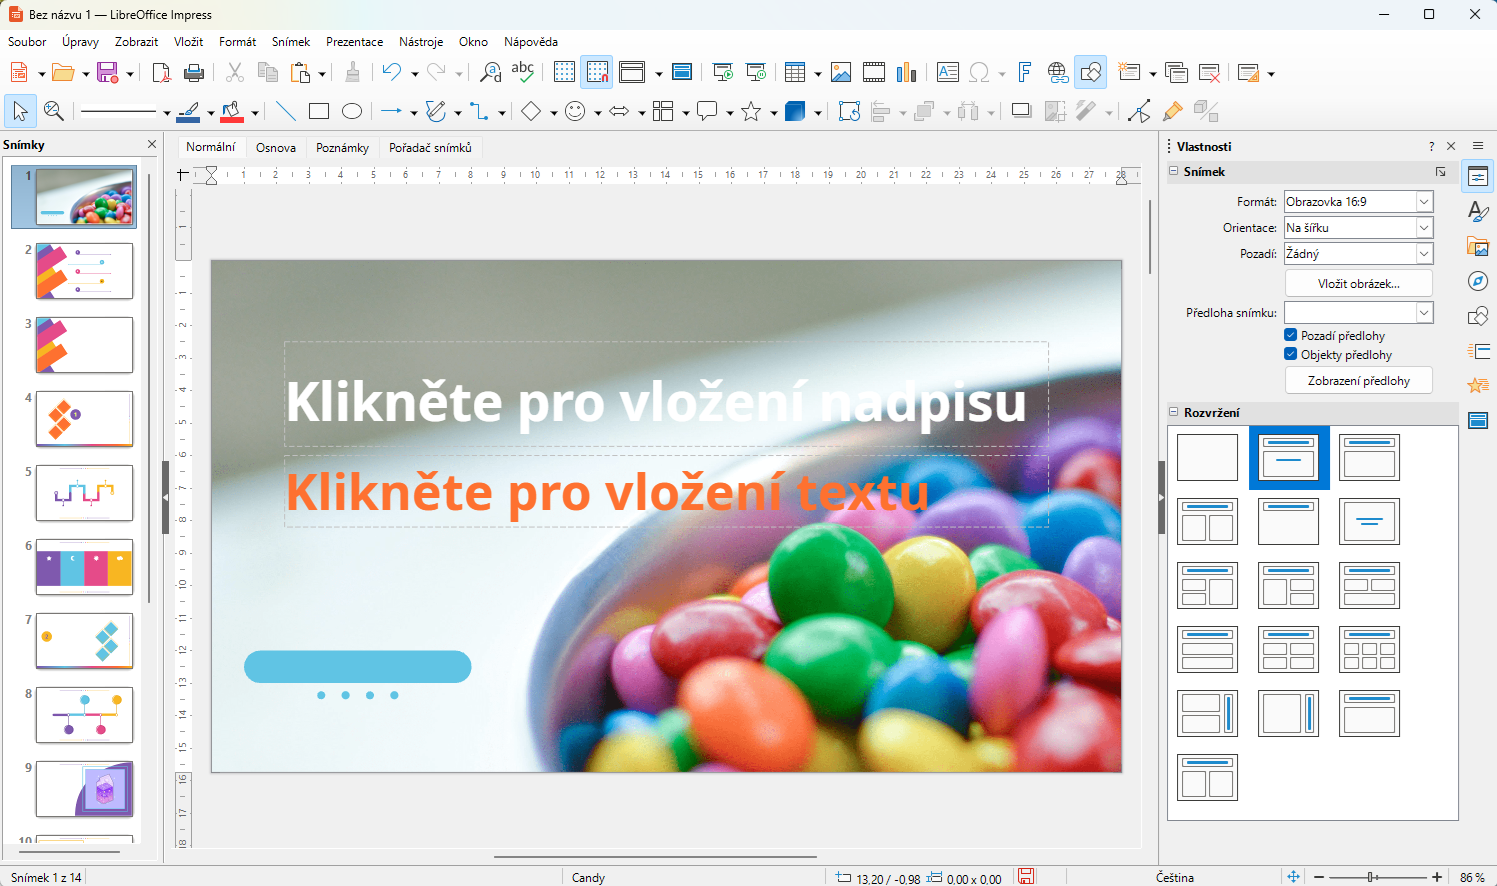Open the Navigator sidebar deck icon
The width and height of the screenshot is (1497, 886).
[x=1478, y=282]
